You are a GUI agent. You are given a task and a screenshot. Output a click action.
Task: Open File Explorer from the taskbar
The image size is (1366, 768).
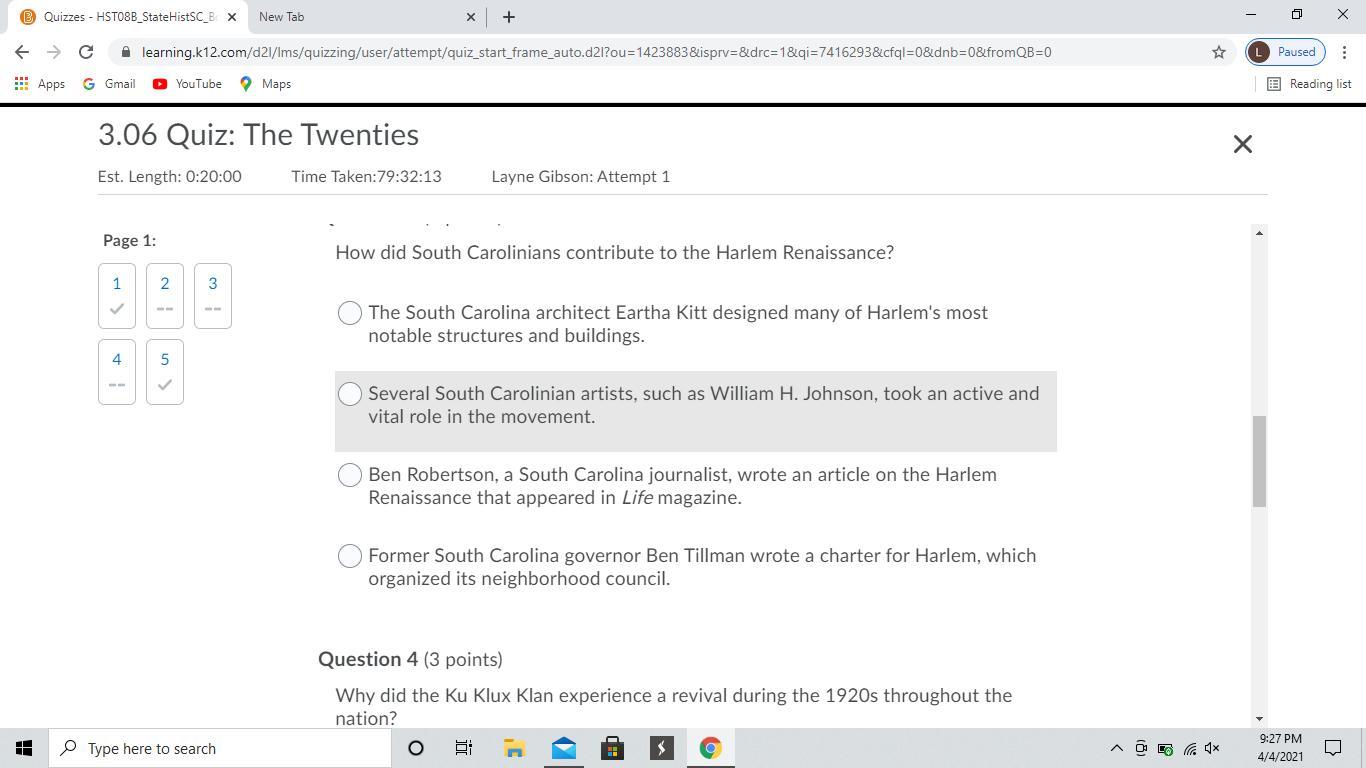[514, 748]
